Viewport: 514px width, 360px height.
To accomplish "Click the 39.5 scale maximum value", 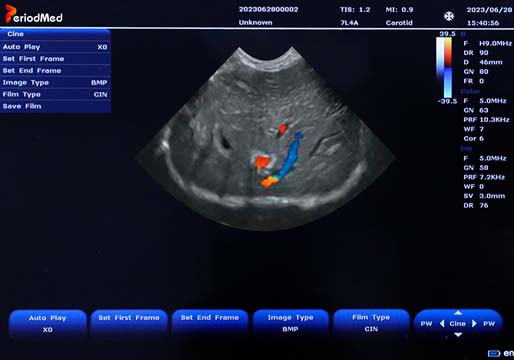I will coord(447,34).
